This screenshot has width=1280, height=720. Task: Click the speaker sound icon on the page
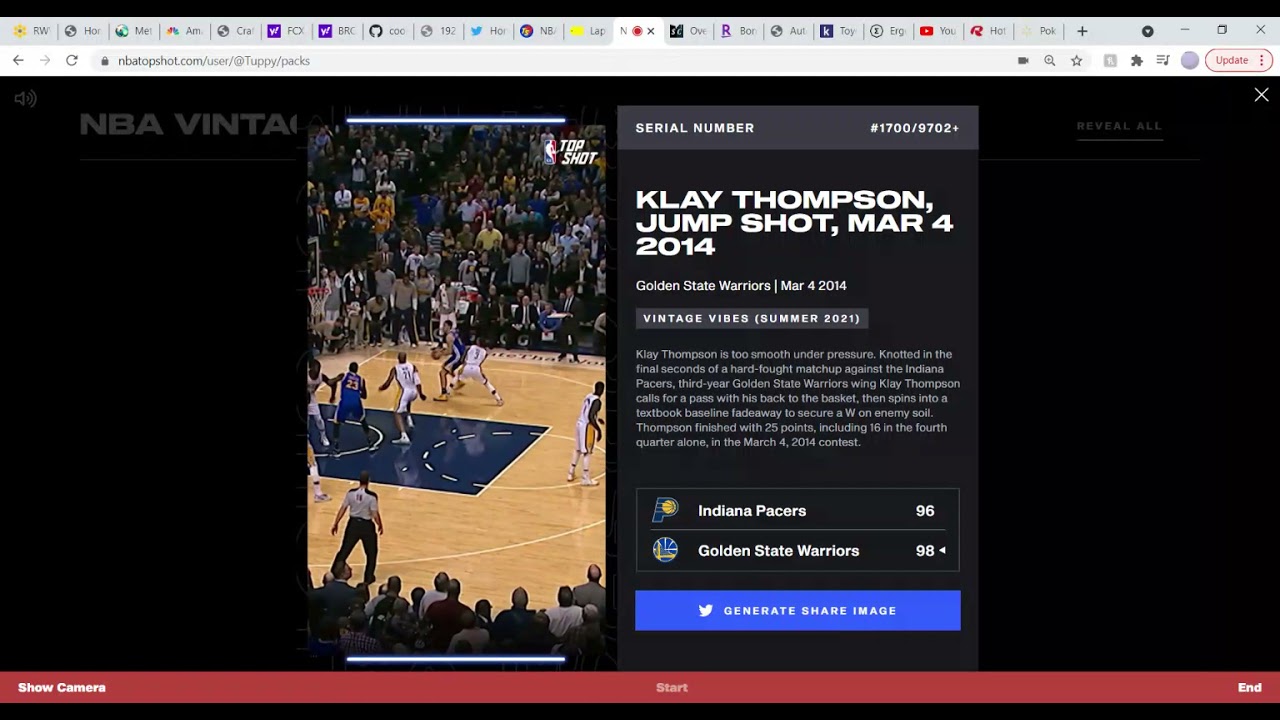26,98
